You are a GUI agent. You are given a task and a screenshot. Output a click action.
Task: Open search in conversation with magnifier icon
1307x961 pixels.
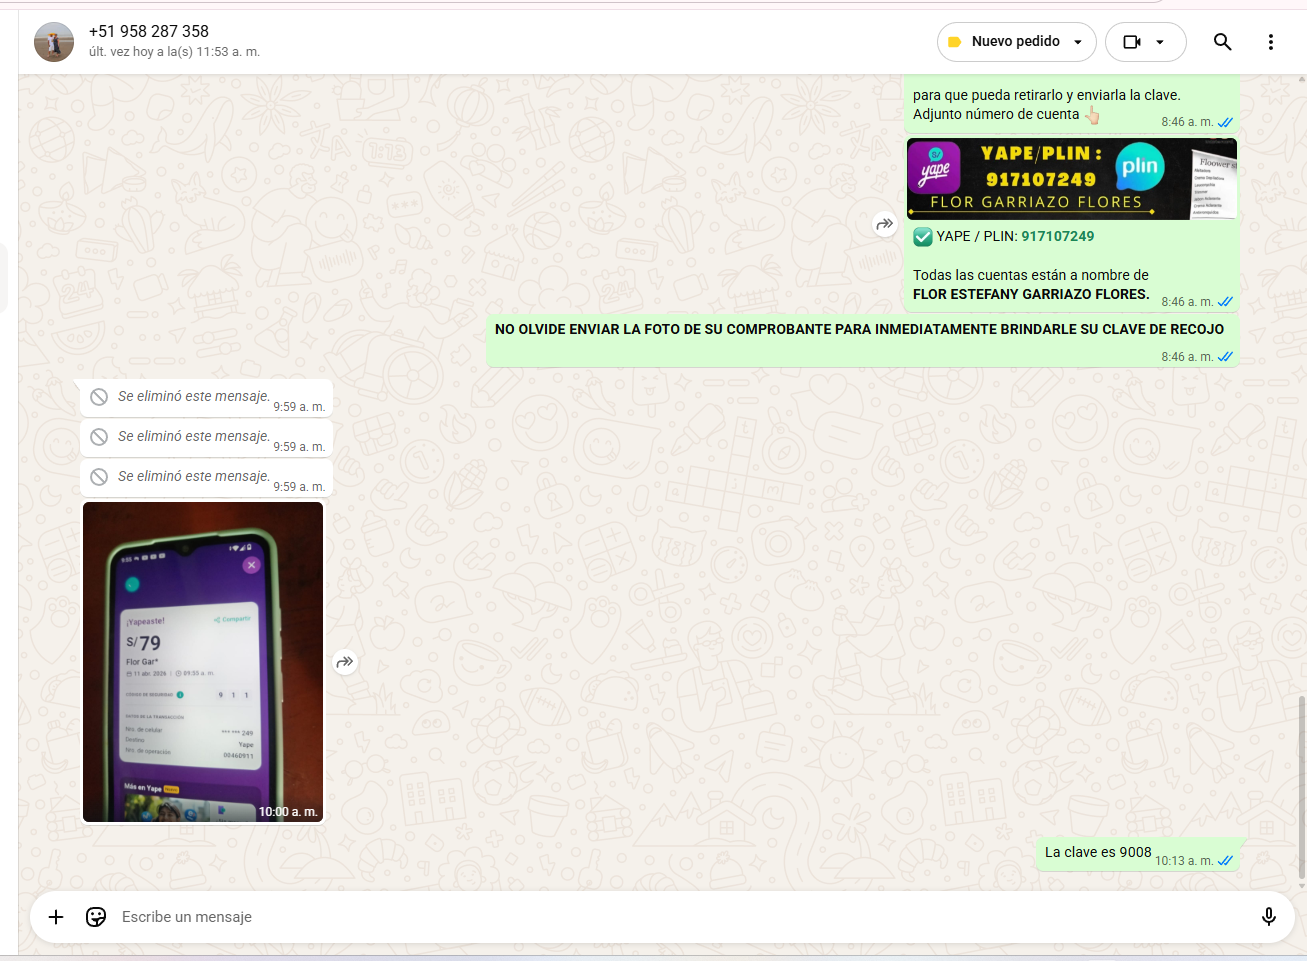pyautogui.click(x=1222, y=42)
